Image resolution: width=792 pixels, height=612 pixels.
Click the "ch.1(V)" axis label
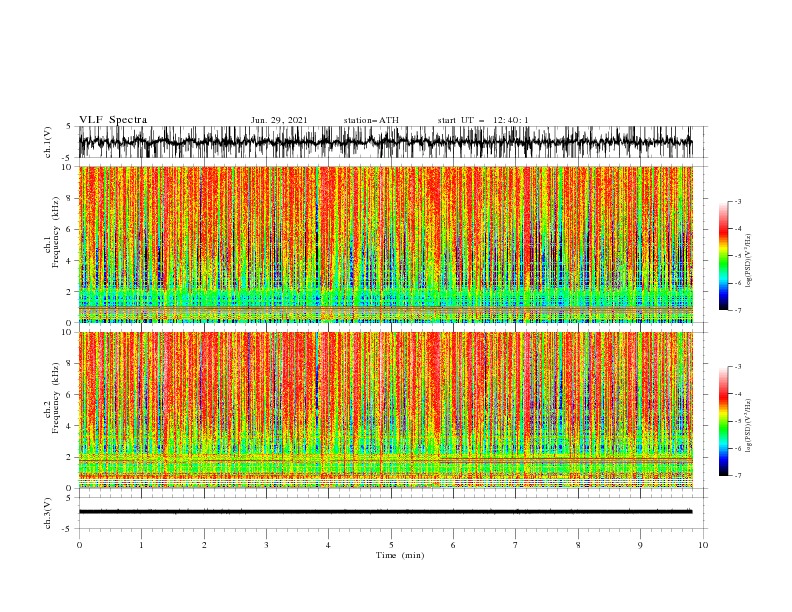[x=48, y=142]
